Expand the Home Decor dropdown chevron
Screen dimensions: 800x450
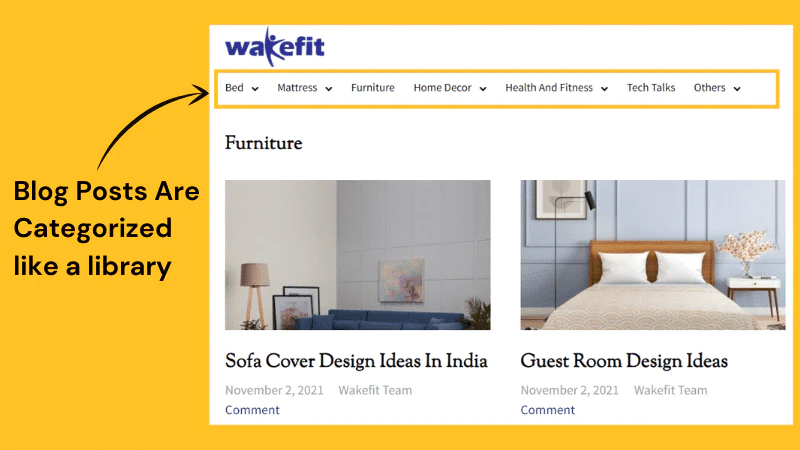tap(483, 89)
